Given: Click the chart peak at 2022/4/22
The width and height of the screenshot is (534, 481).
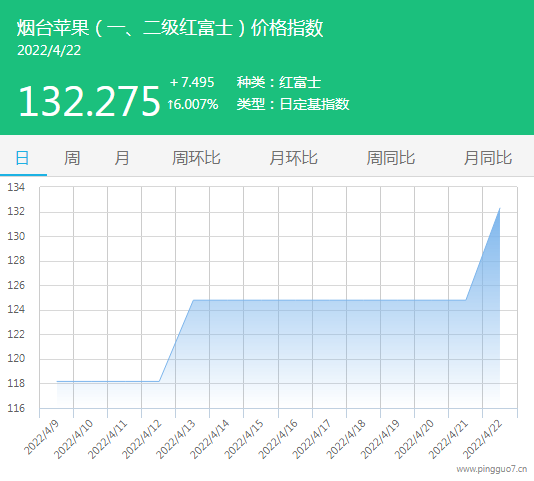Looking at the screenshot, I should pyautogui.click(x=500, y=208).
